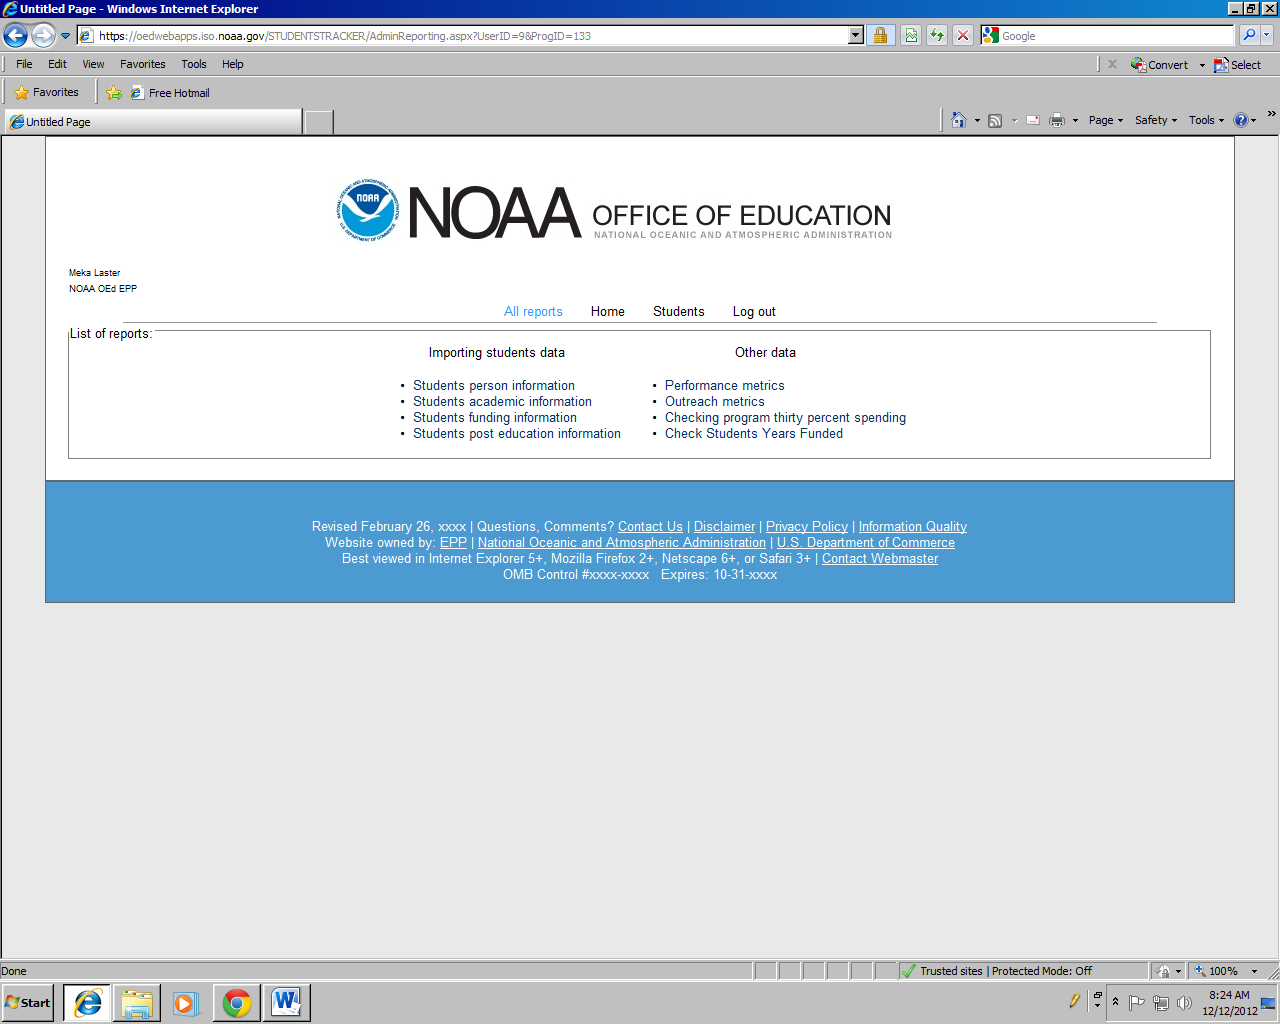Click the Home icon in command bar
This screenshot has height=1024, width=1280.
click(x=959, y=120)
